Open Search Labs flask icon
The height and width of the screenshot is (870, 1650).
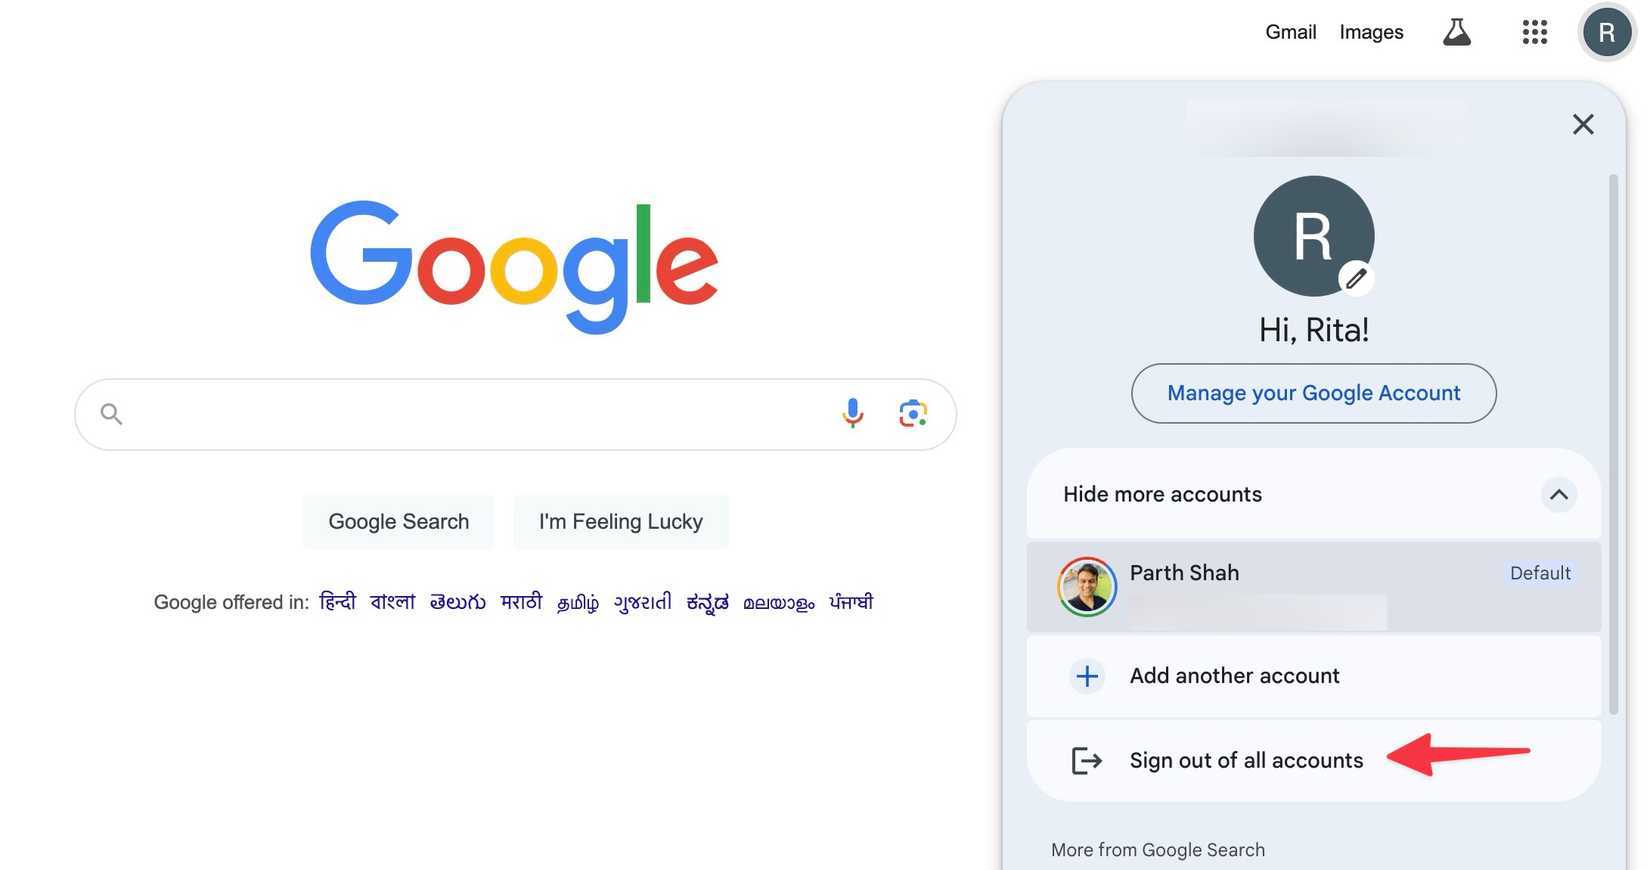click(1456, 32)
